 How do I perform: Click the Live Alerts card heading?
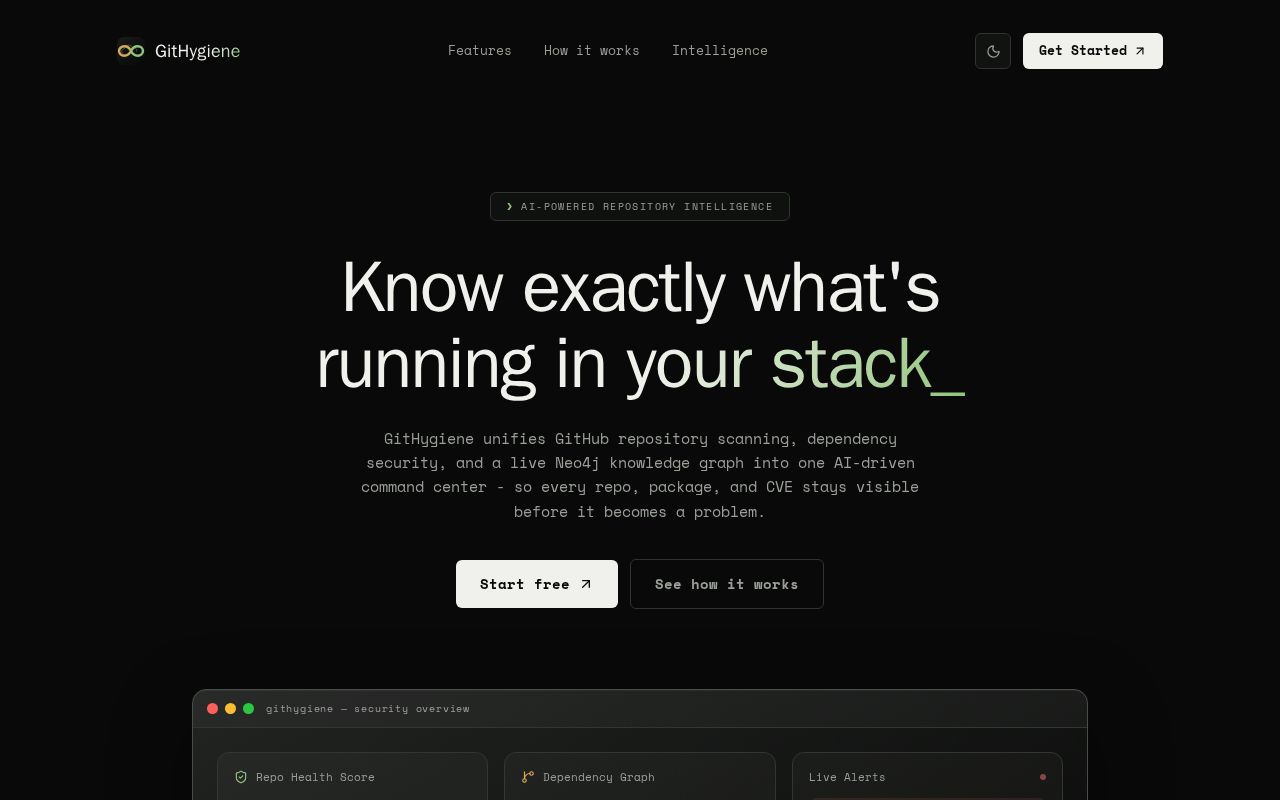847,777
